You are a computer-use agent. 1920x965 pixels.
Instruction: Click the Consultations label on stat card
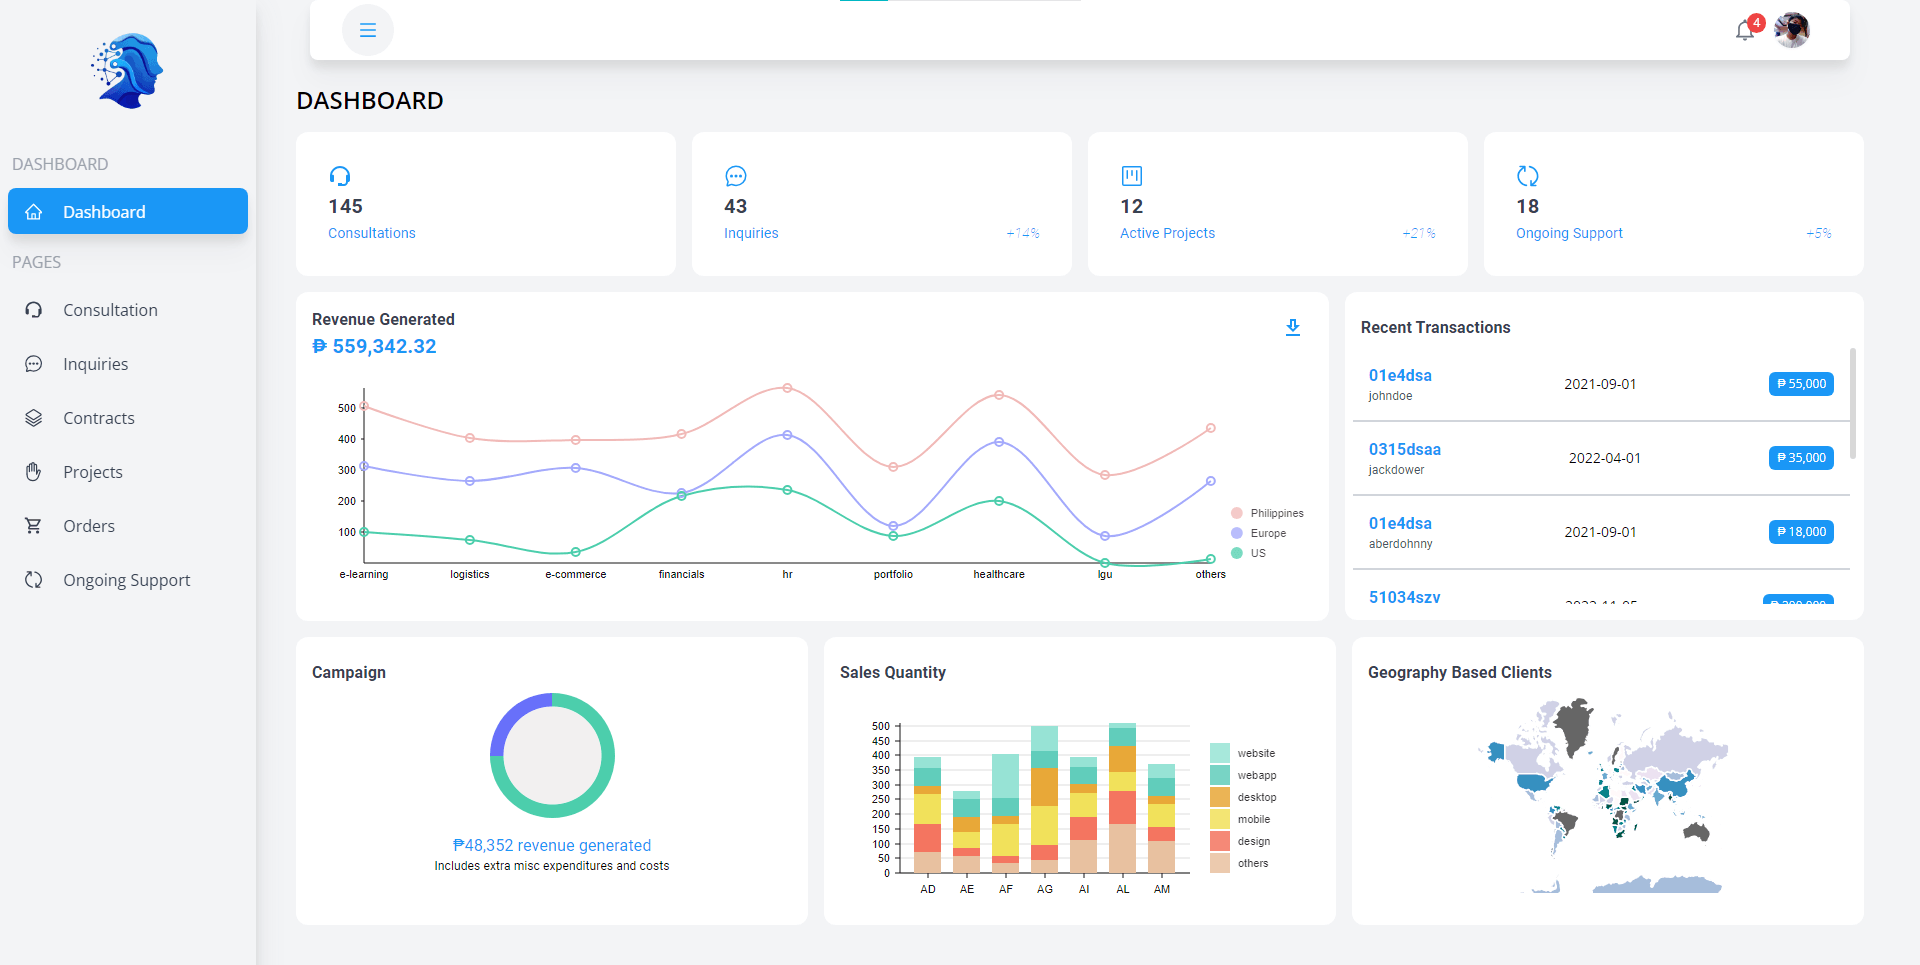tap(372, 233)
